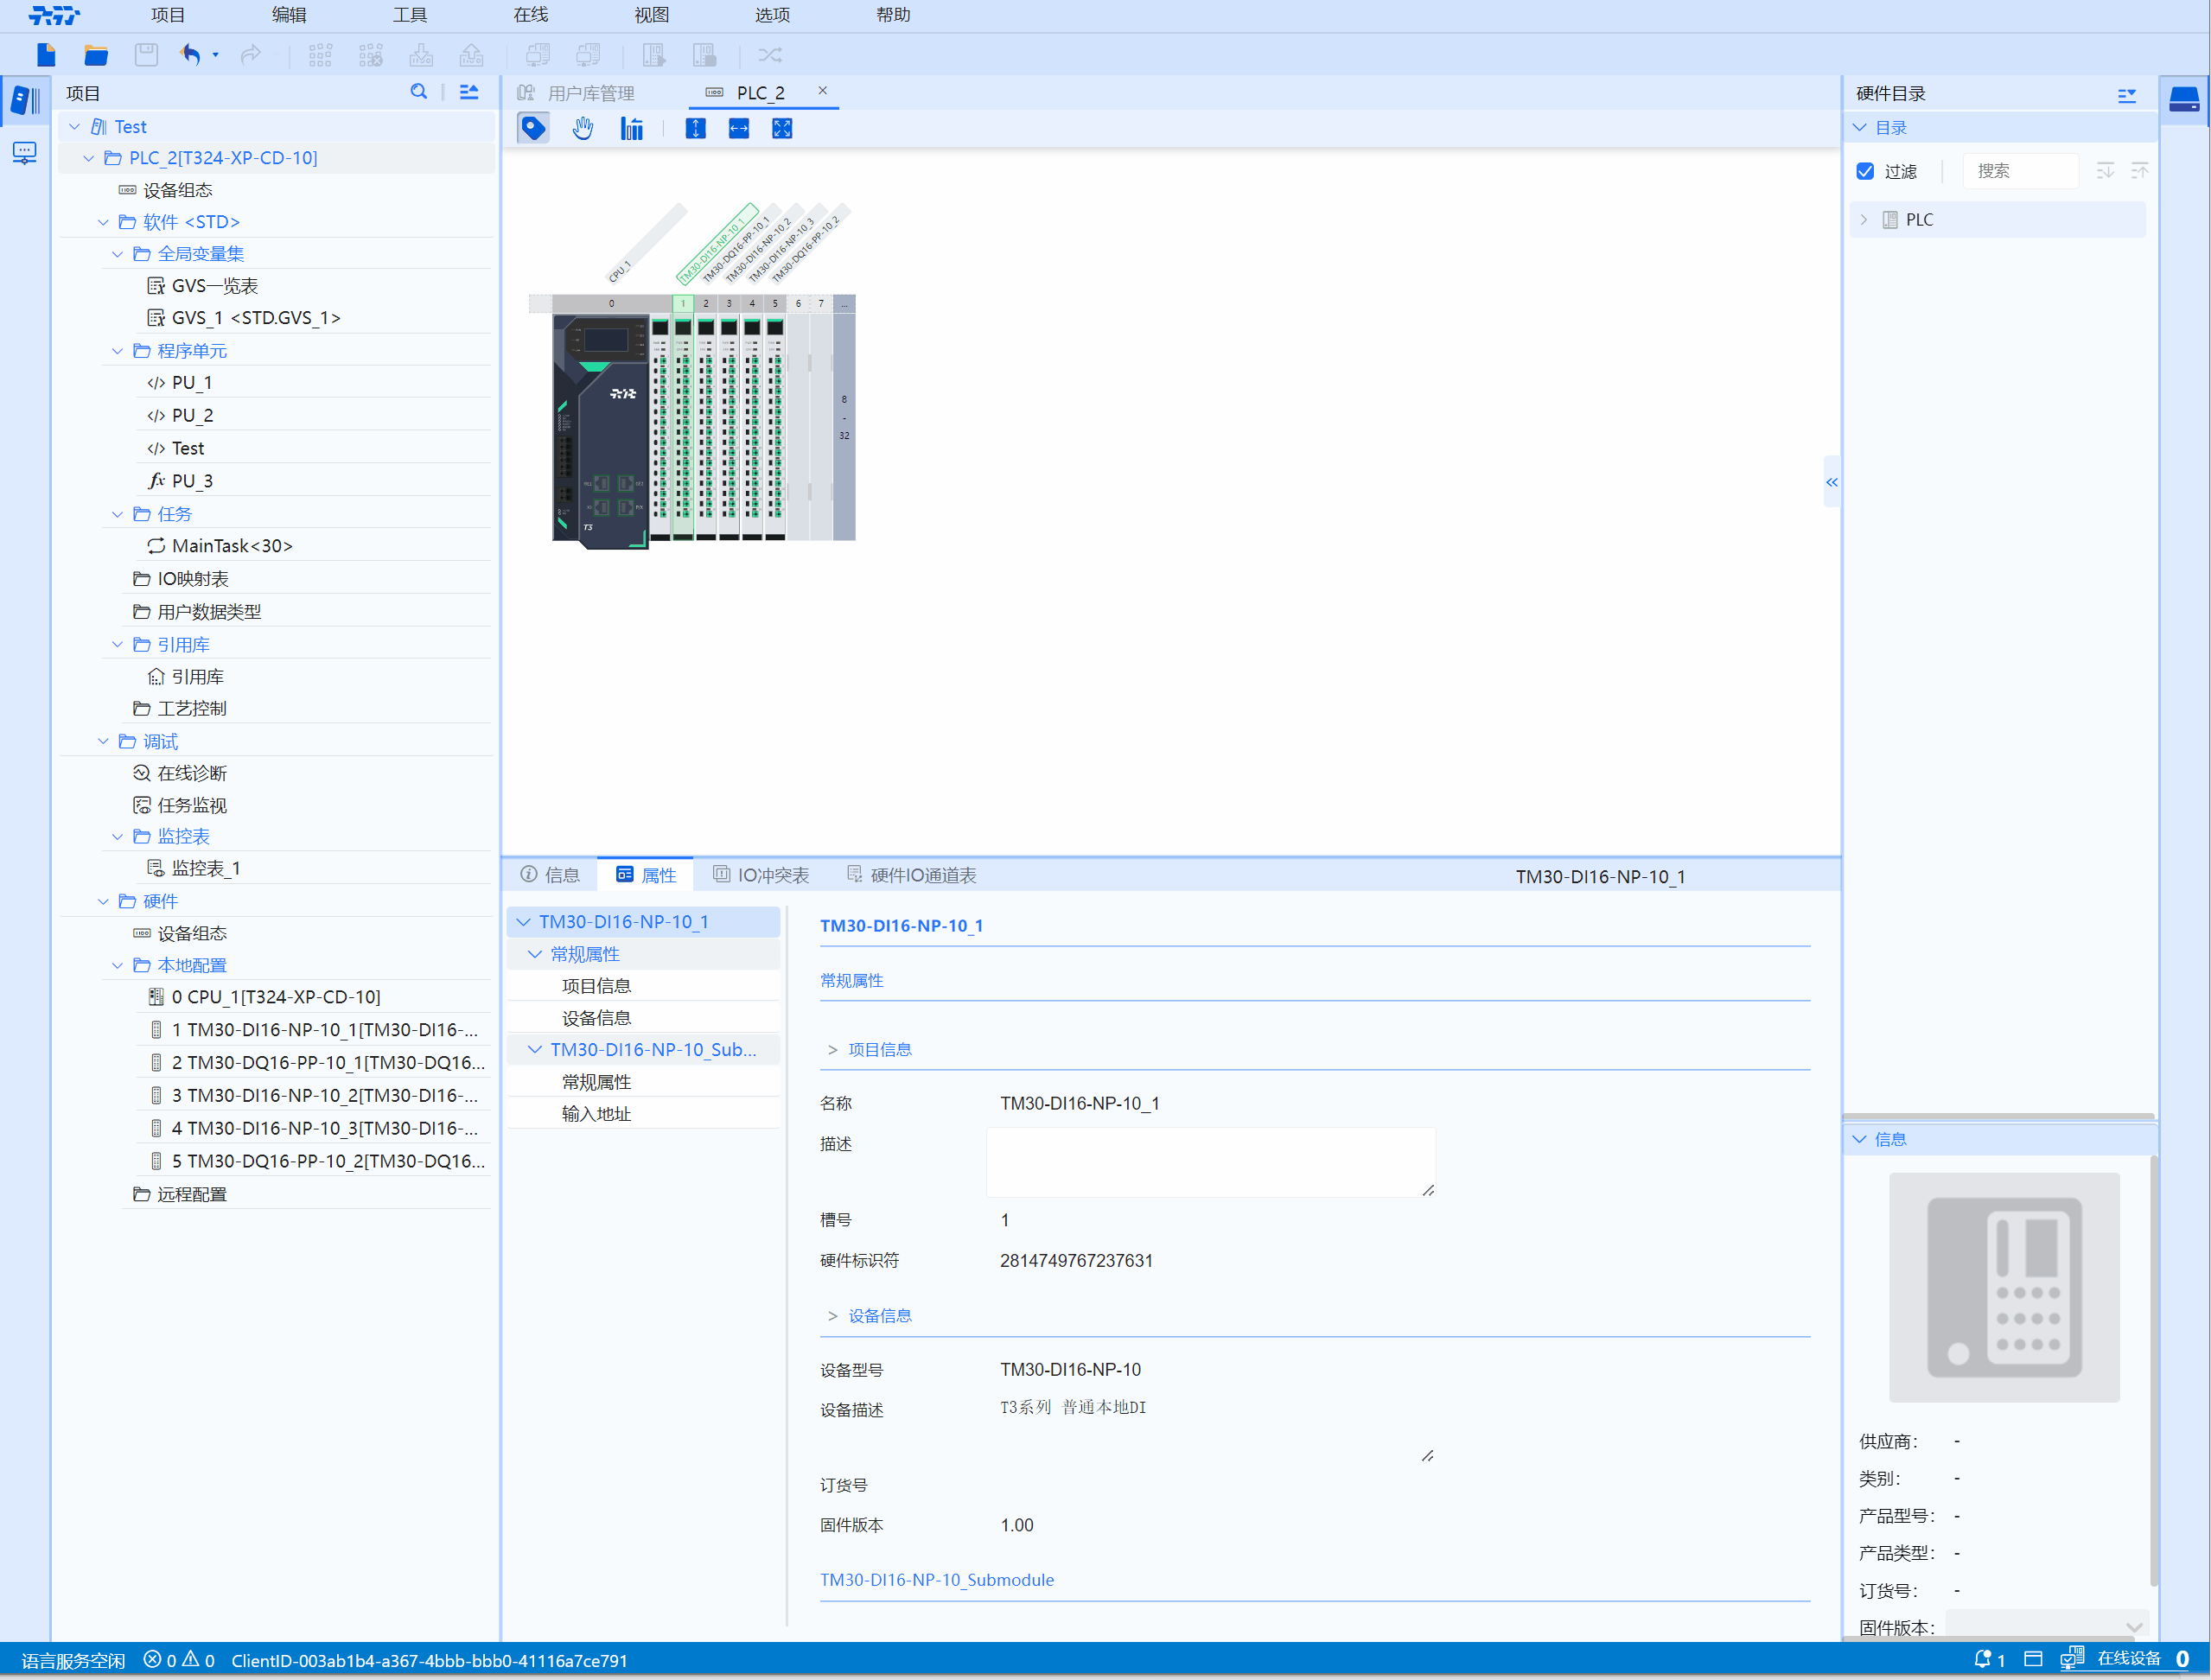
Task: Click the hardware catalog search field
Action: [x=2019, y=171]
